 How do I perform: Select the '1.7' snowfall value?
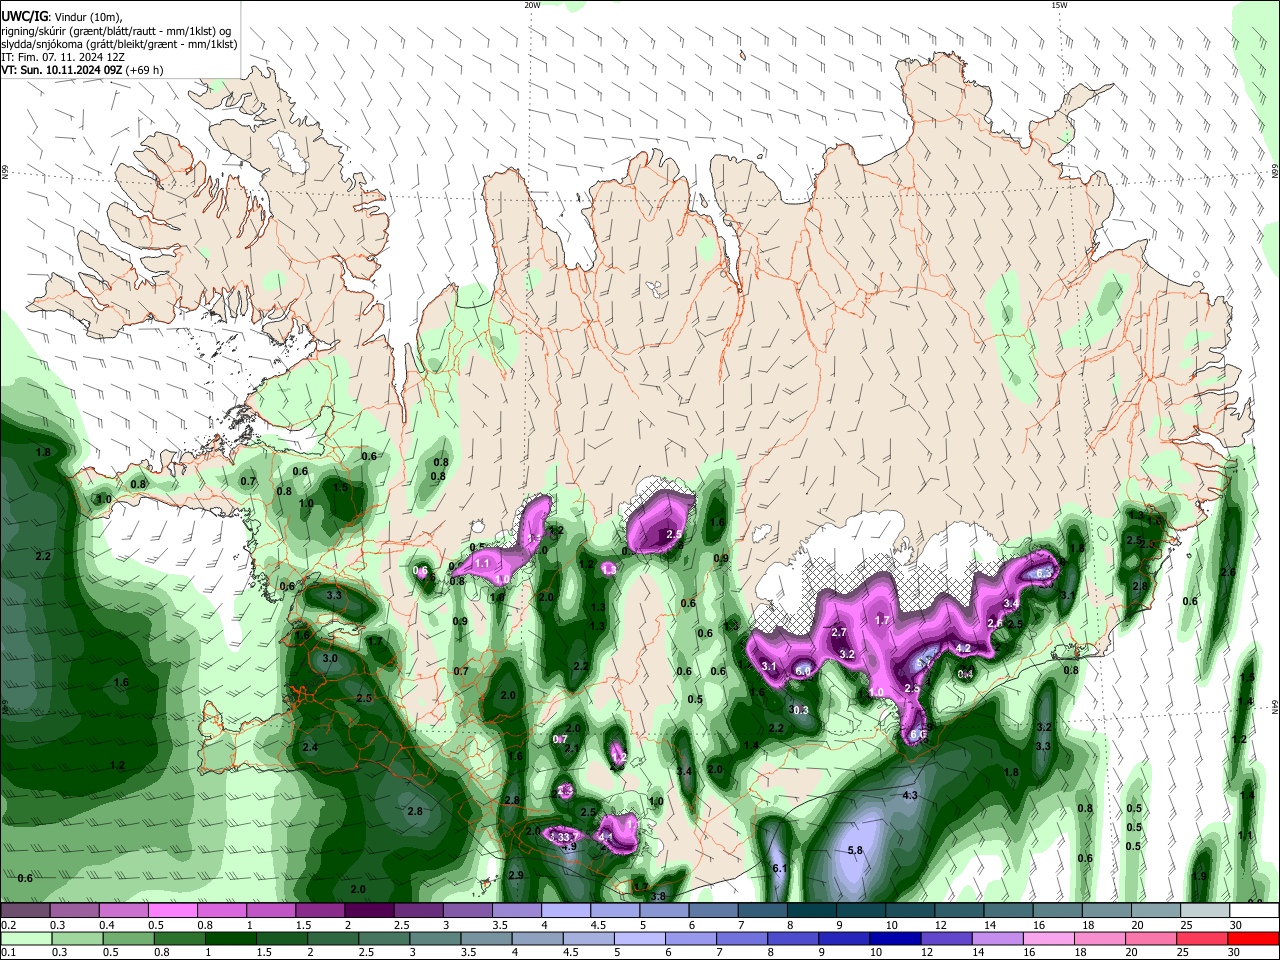pos(882,620)
